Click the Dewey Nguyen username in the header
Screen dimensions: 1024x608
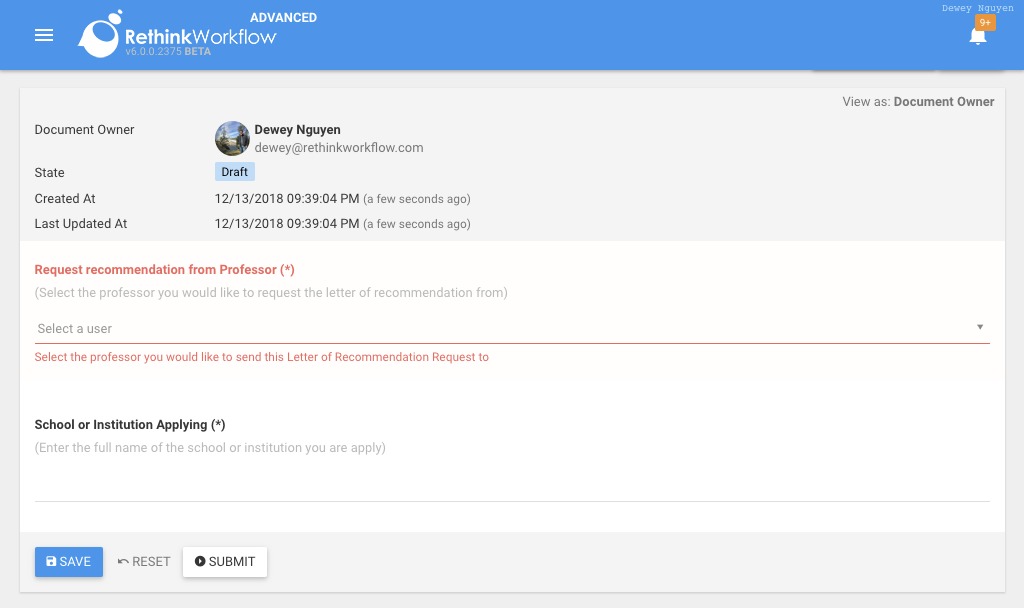coord(977,8)
